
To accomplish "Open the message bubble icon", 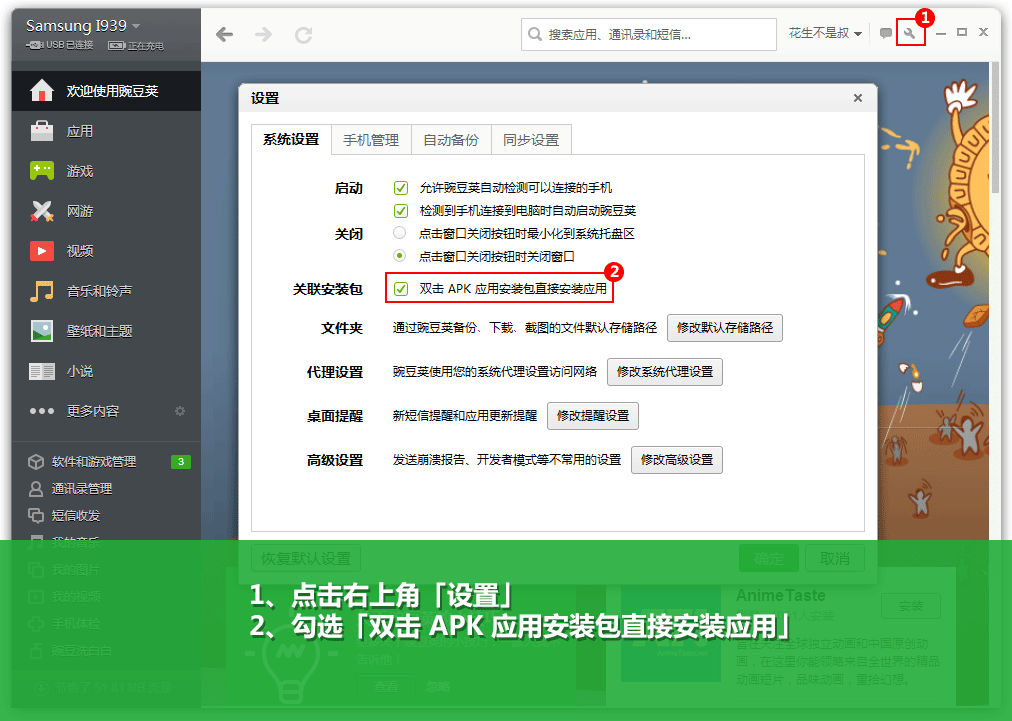I will 885,33.
